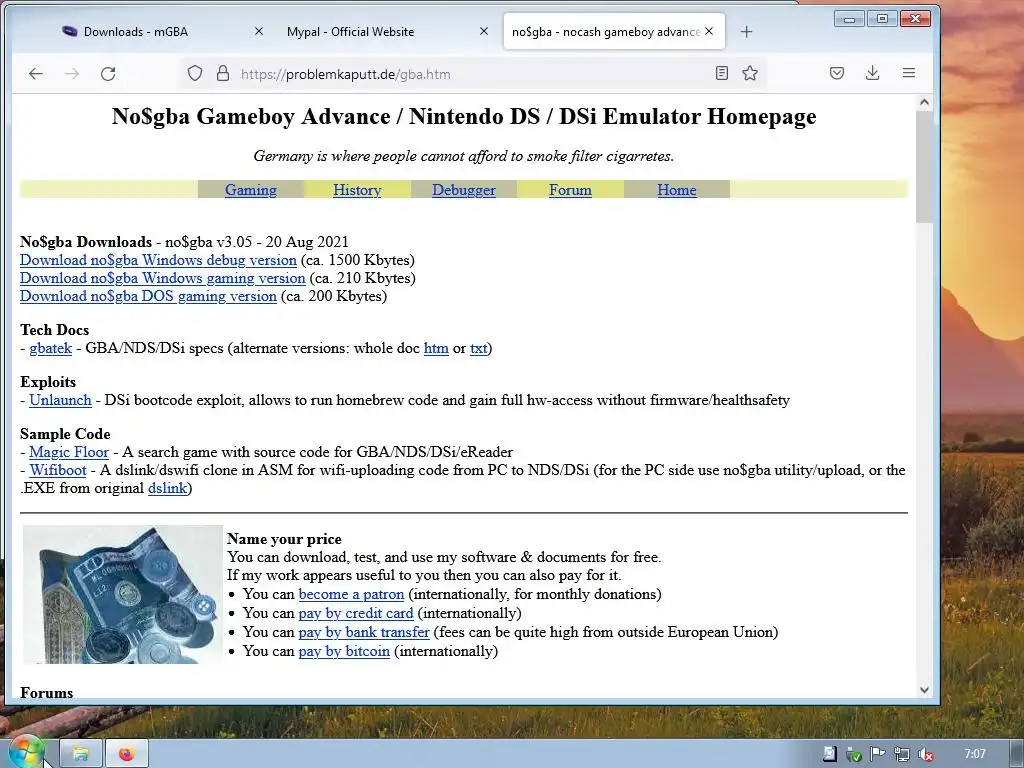This screenshot has height=768, width=1024.
Task: Go back to the previous page
Action: click(x=36, y=74)
